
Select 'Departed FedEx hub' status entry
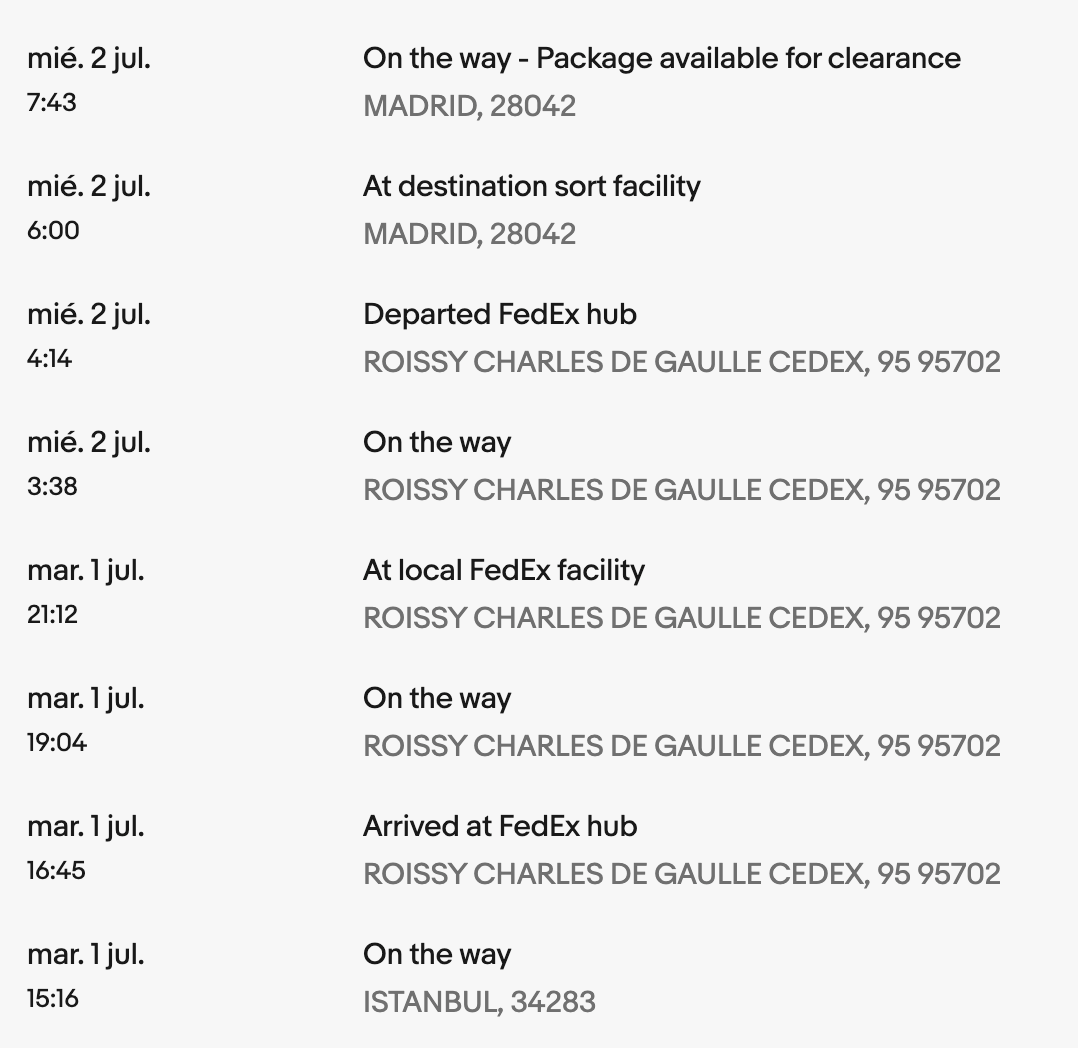click(500, 314)
